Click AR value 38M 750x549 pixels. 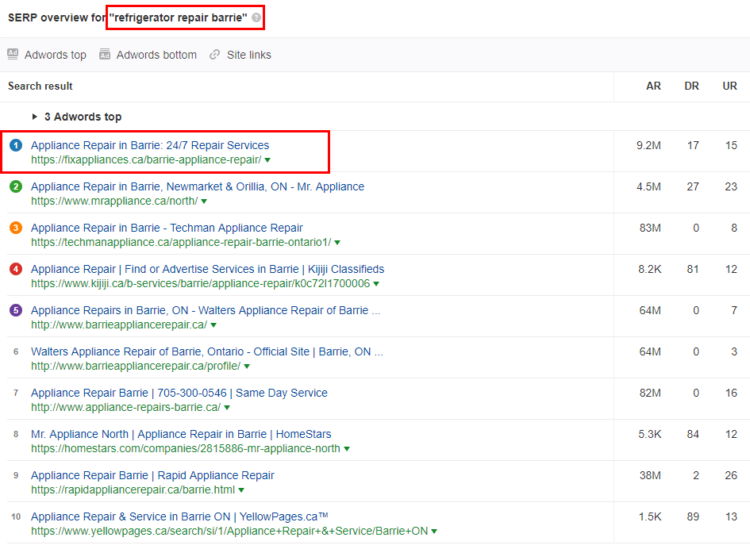click(650, 475)
